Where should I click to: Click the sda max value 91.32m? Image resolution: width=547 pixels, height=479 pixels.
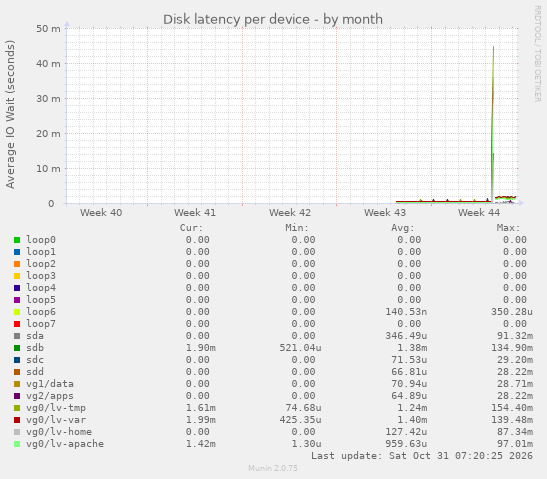coord(515,336)
